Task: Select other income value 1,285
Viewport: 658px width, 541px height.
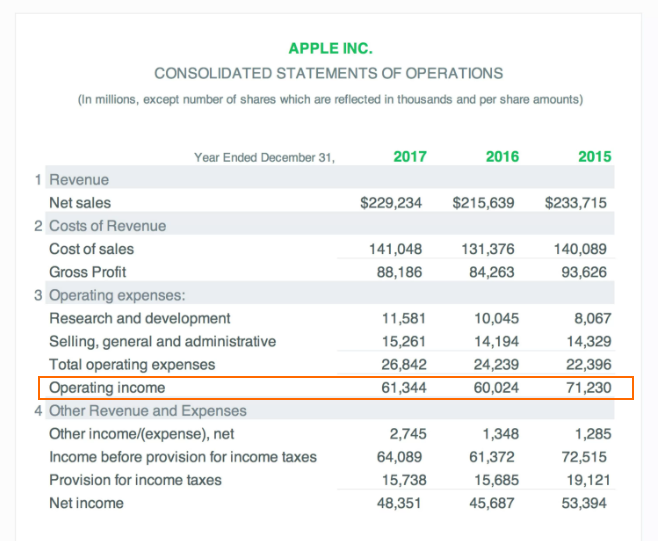Action: point(593,434)
